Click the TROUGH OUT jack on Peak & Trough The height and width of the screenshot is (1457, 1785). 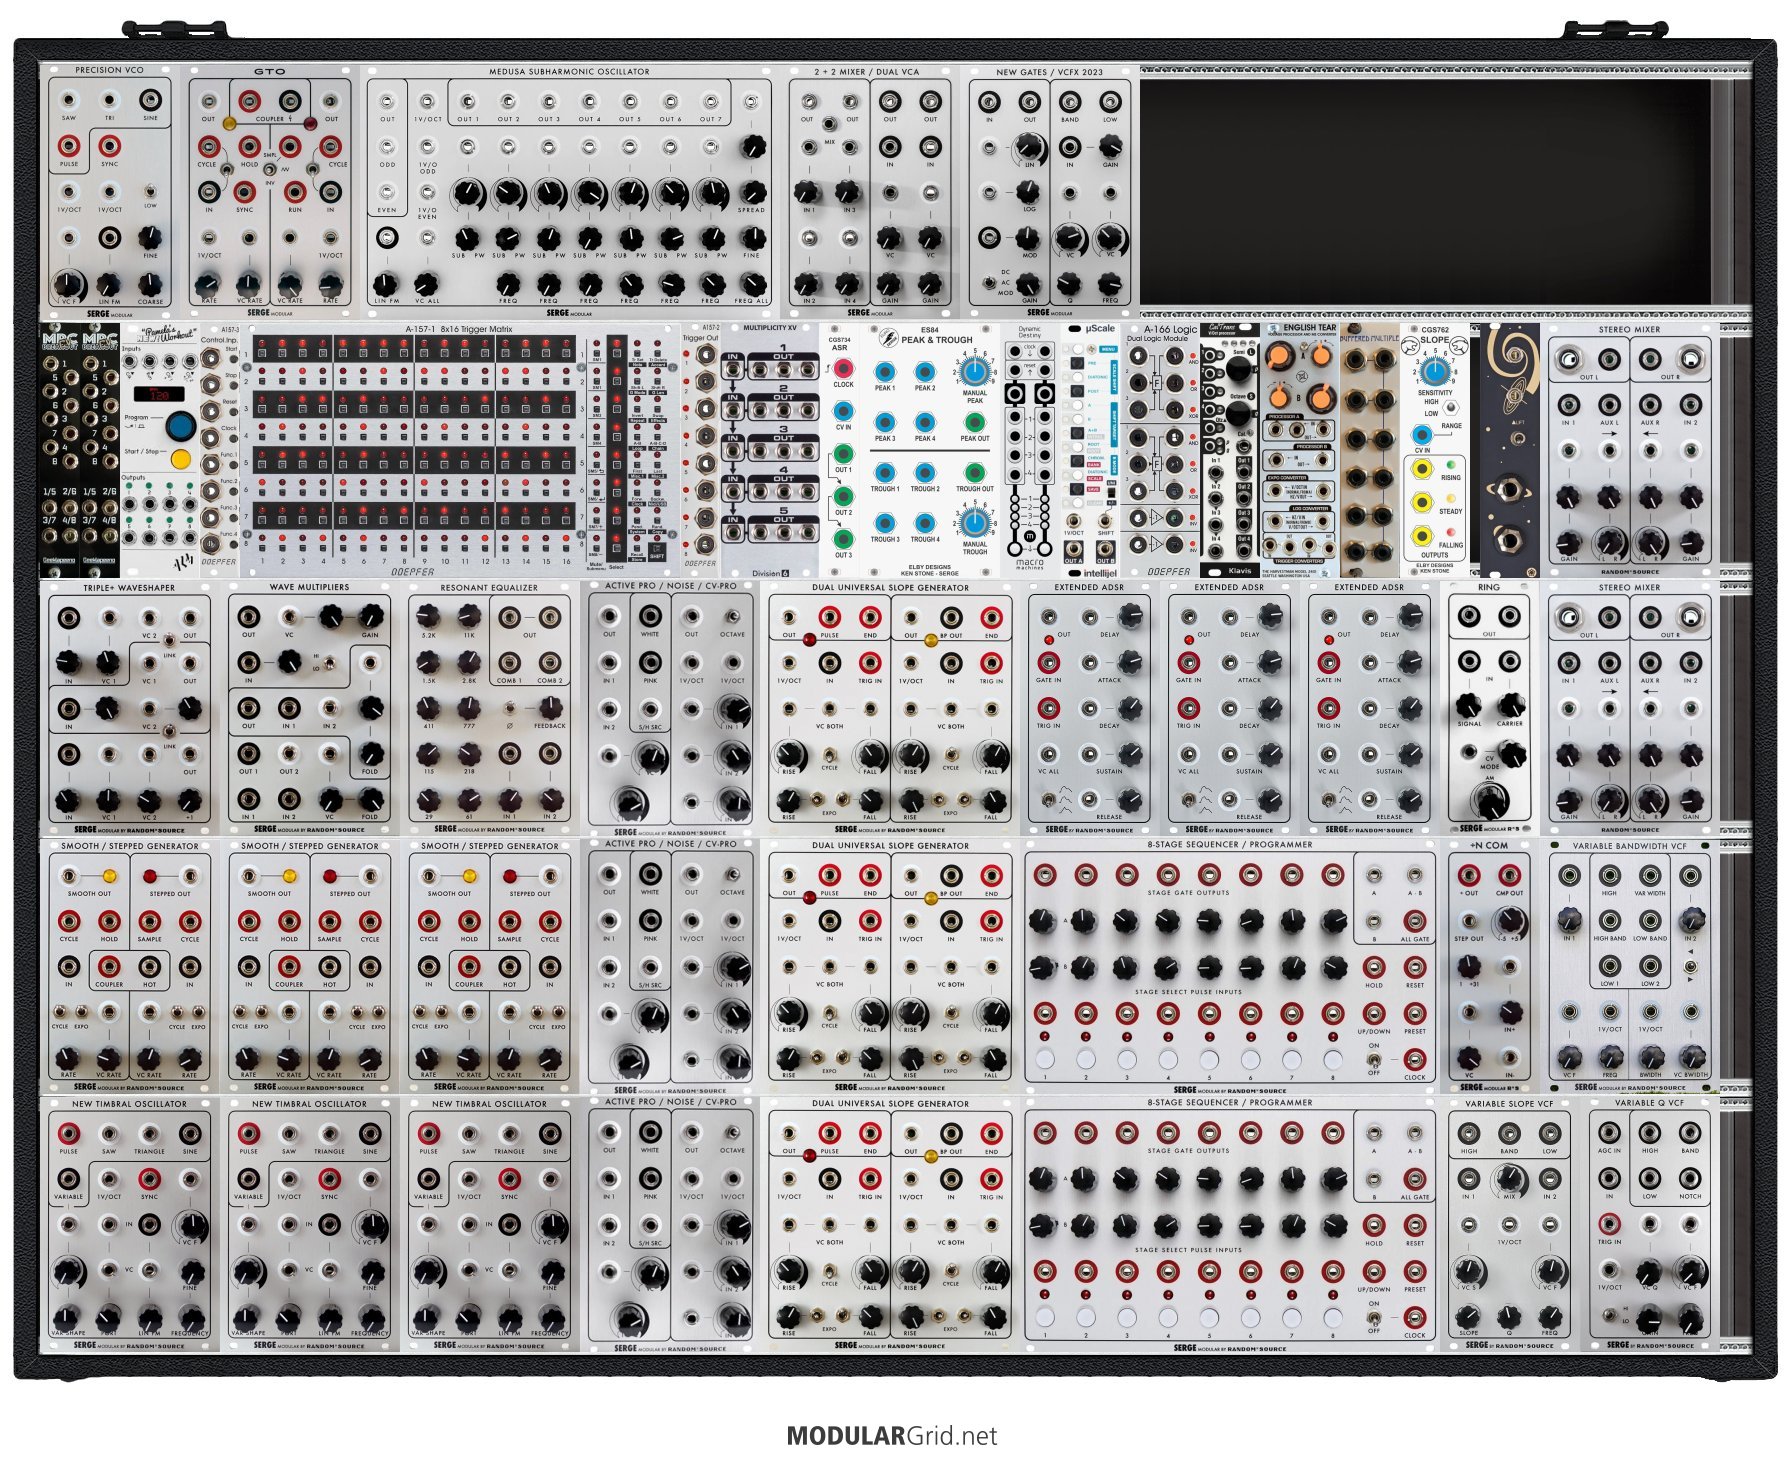click(x=975, y=473)
